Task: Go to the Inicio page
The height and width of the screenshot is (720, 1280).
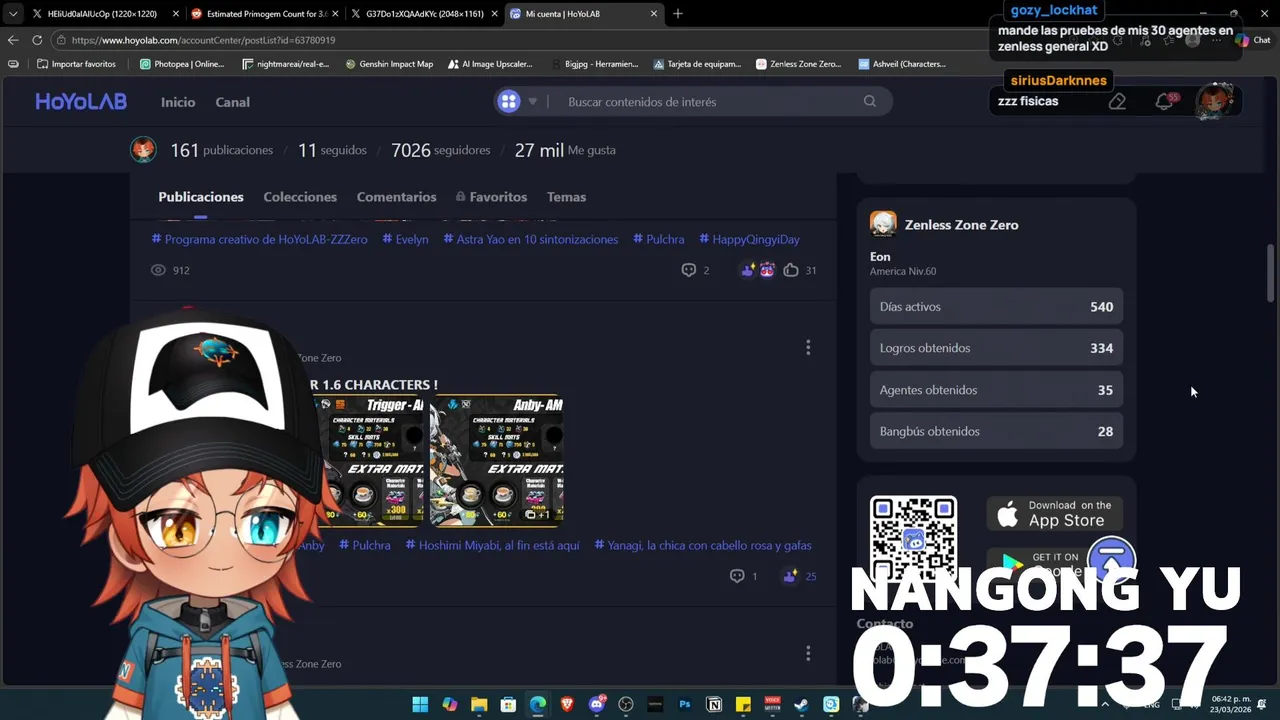Action: (x=178, y=102)
